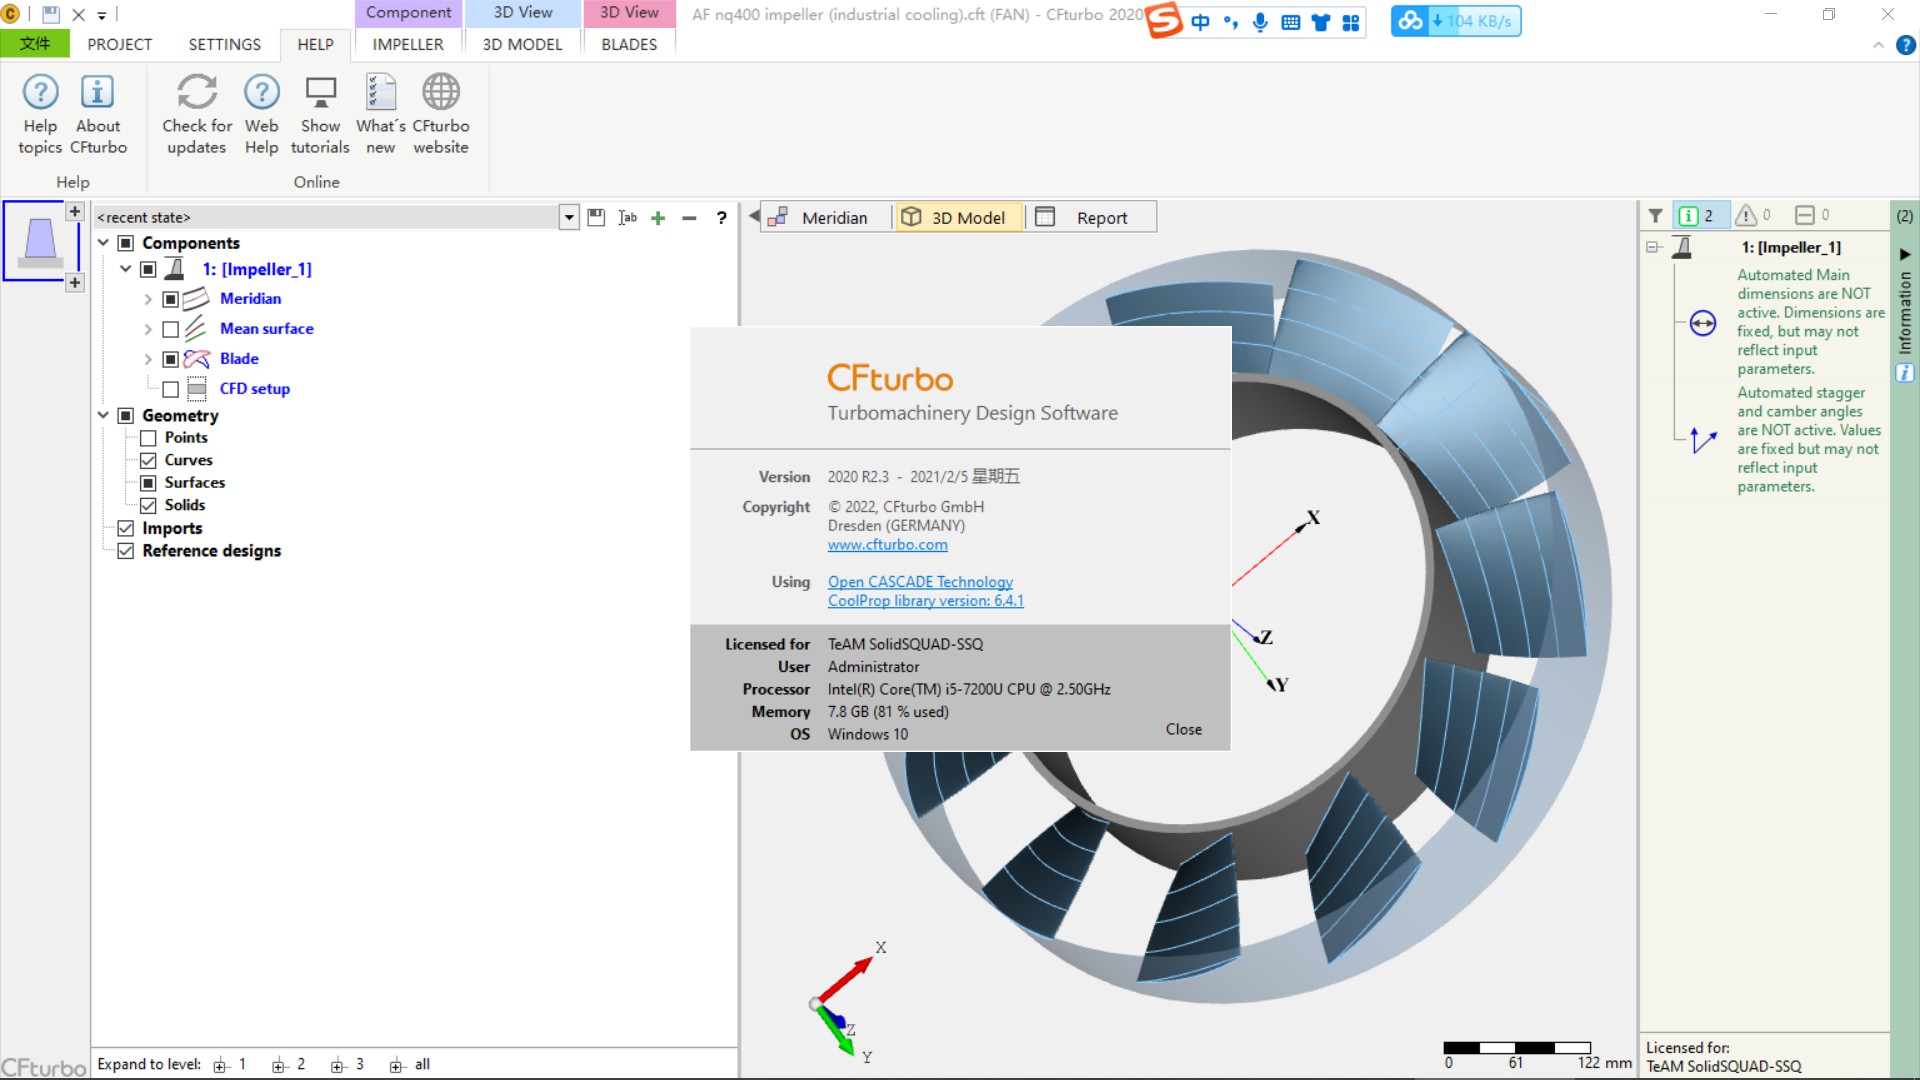
Task: Collapse Impeller_1 in messages panel
Action: point(1653,247)
